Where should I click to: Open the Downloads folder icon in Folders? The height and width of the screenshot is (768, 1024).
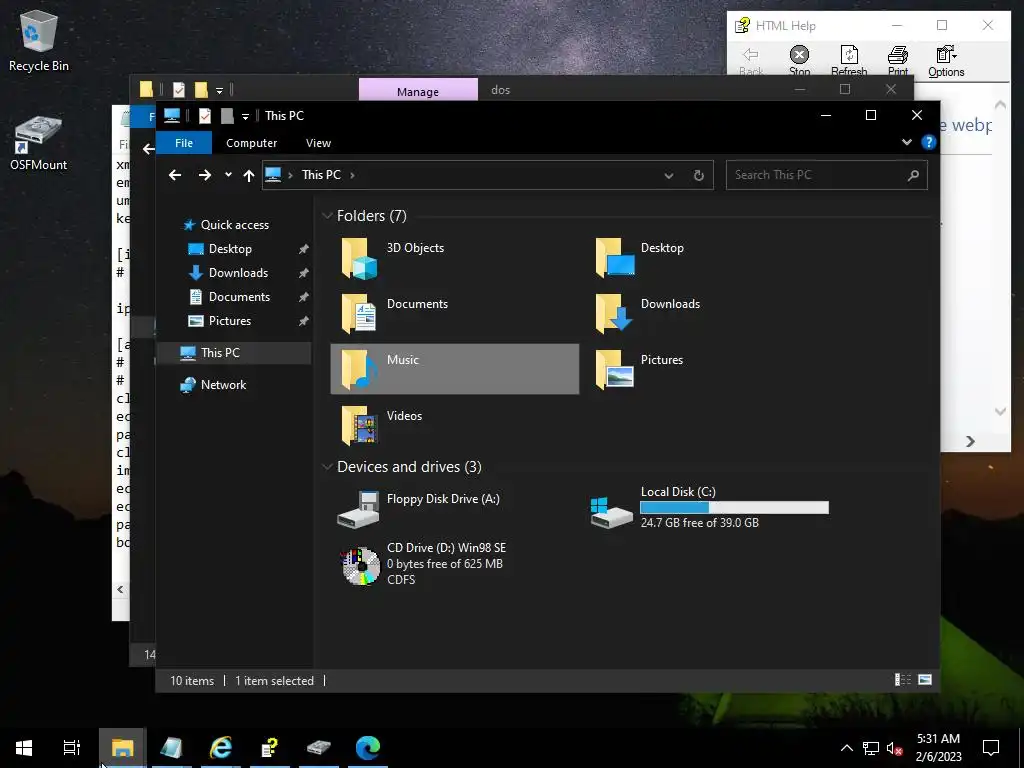tap(614, 313)
